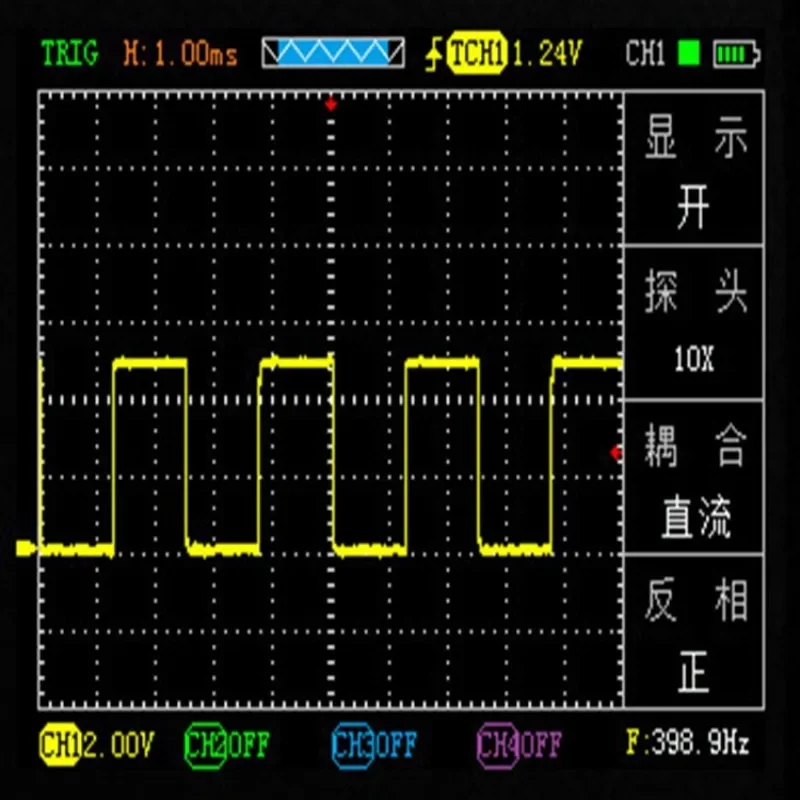Click the blue waveform memory position bar
Screen dimensions: 800x800
tap(333, 52)
